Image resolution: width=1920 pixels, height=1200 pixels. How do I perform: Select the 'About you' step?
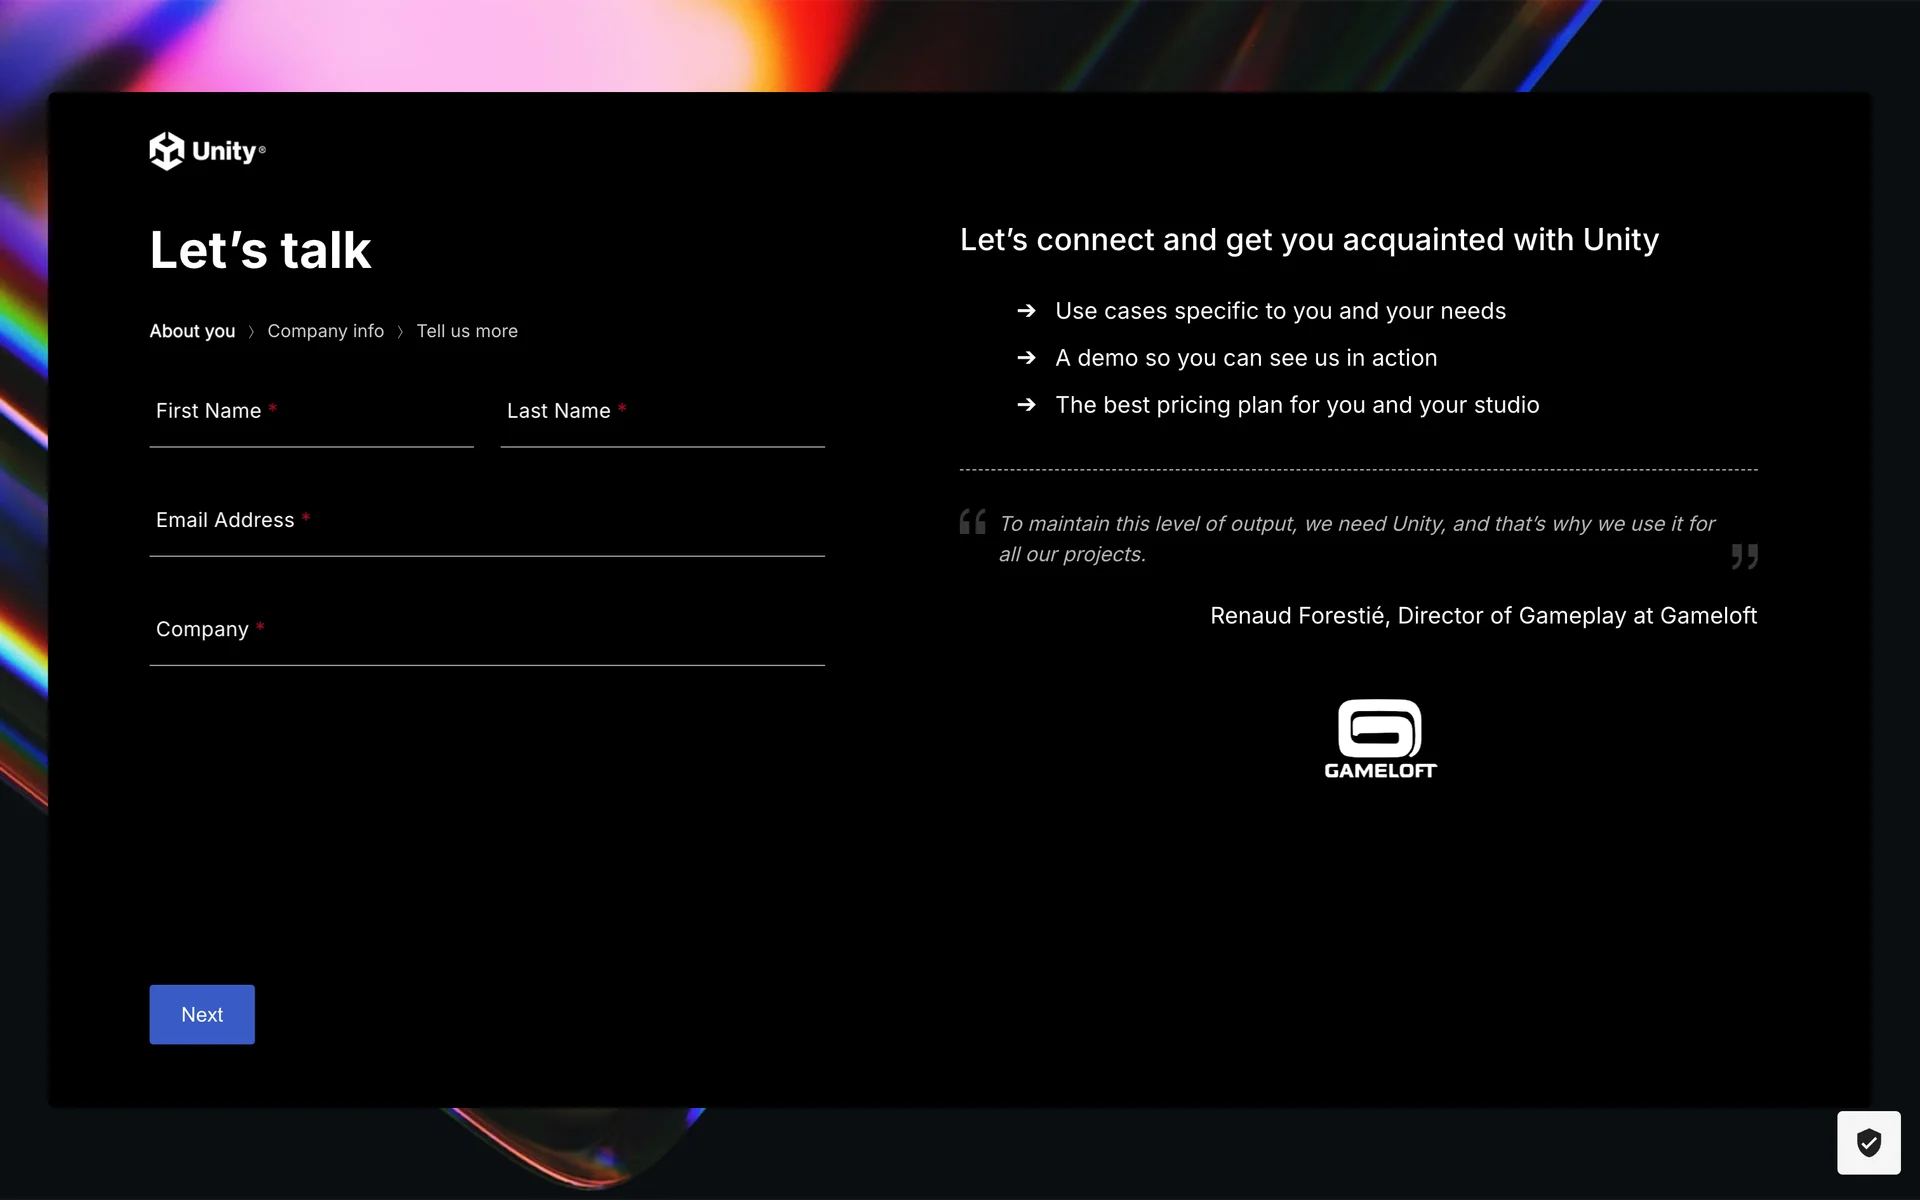[192, 331]
